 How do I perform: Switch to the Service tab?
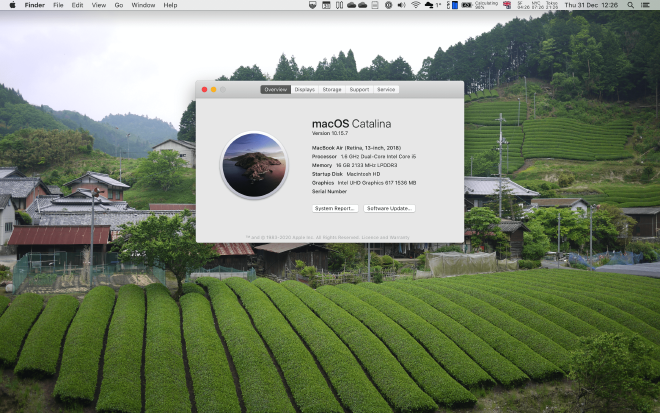click(386, 90)
